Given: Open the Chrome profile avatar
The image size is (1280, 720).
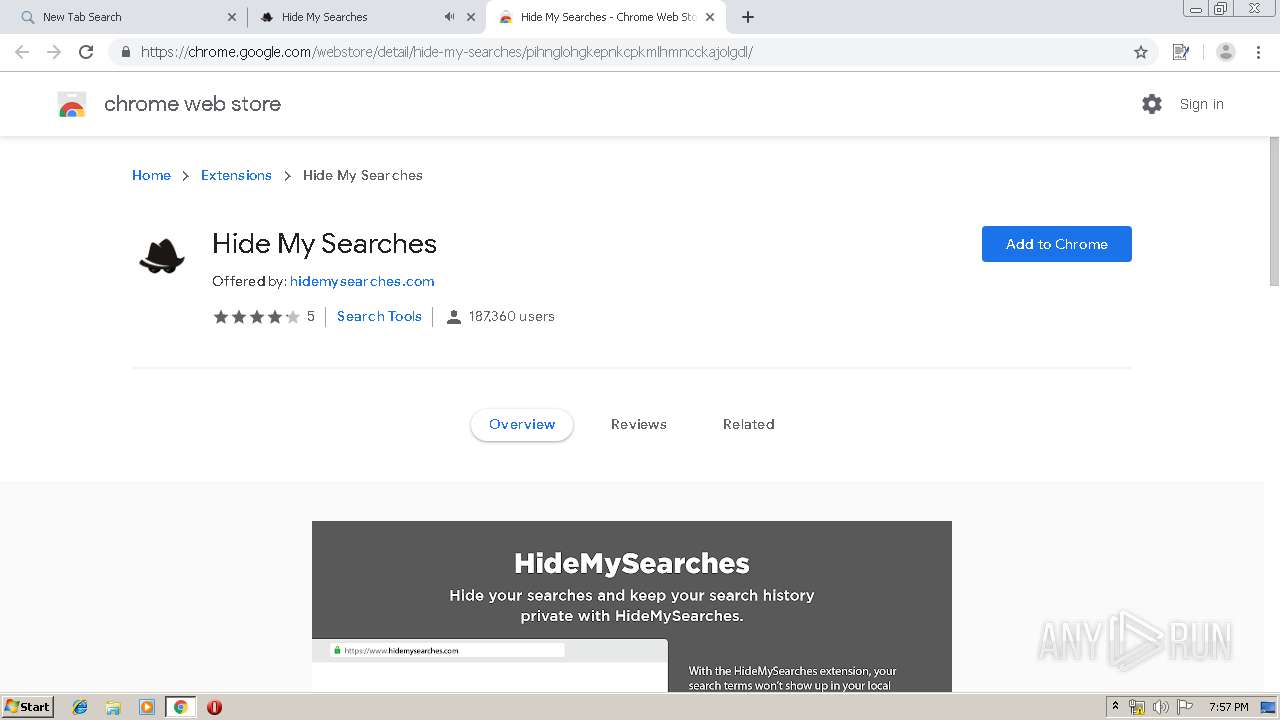Looking at the screenshot, I should (1226, 52).
